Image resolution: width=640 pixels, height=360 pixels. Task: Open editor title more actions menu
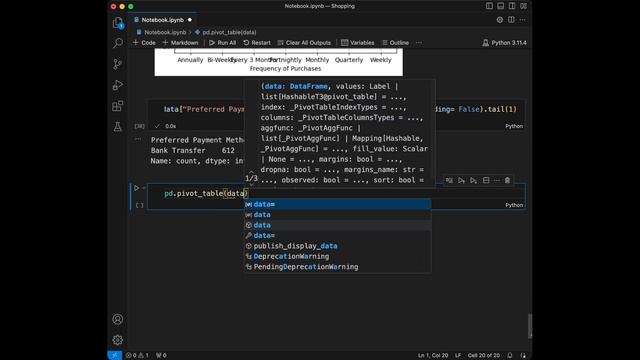click(x=522, y=20)
